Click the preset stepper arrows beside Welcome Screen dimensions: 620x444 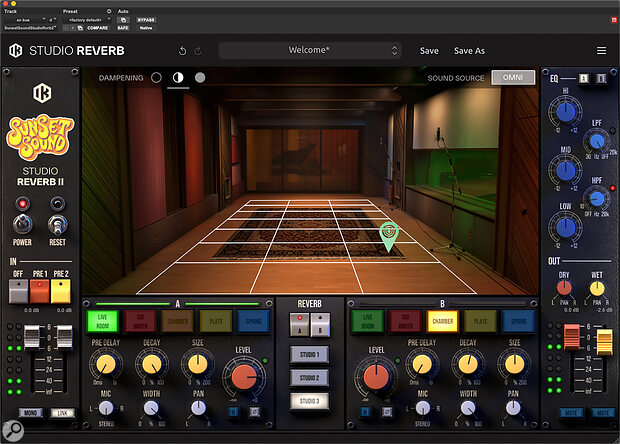click(x=394, y=51)
